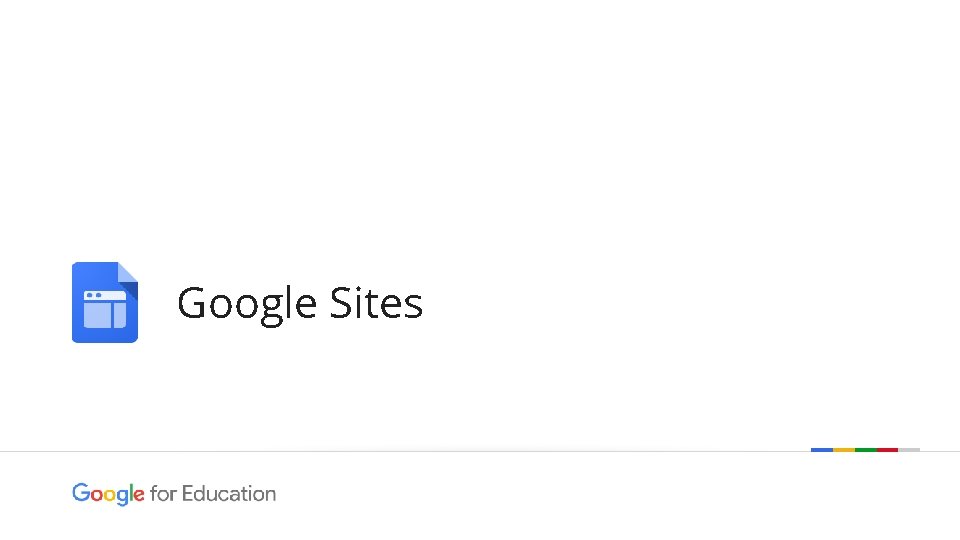
Task: Click the yellow segment of the color bar
Action: 843,450
